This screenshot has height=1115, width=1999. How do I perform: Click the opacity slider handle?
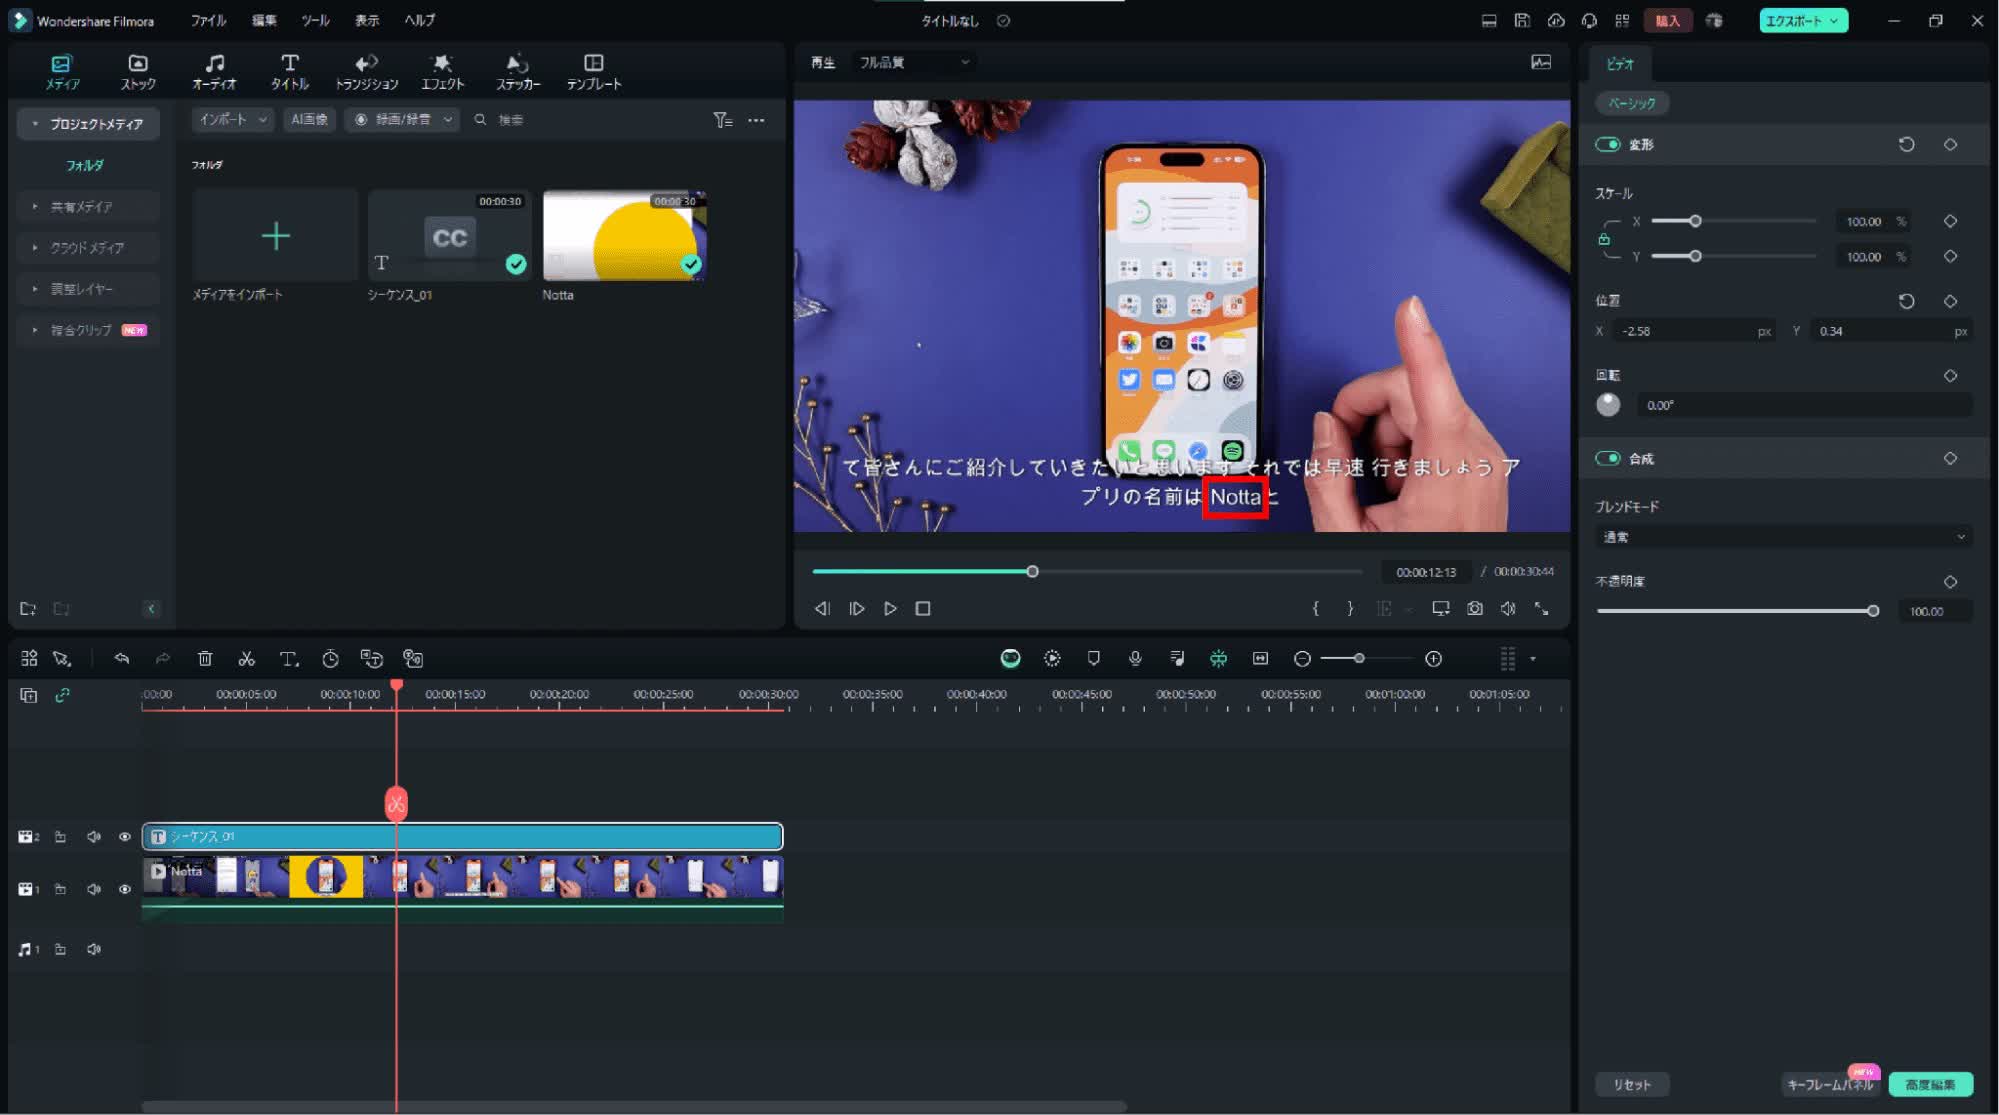[x=1873, y=611]
